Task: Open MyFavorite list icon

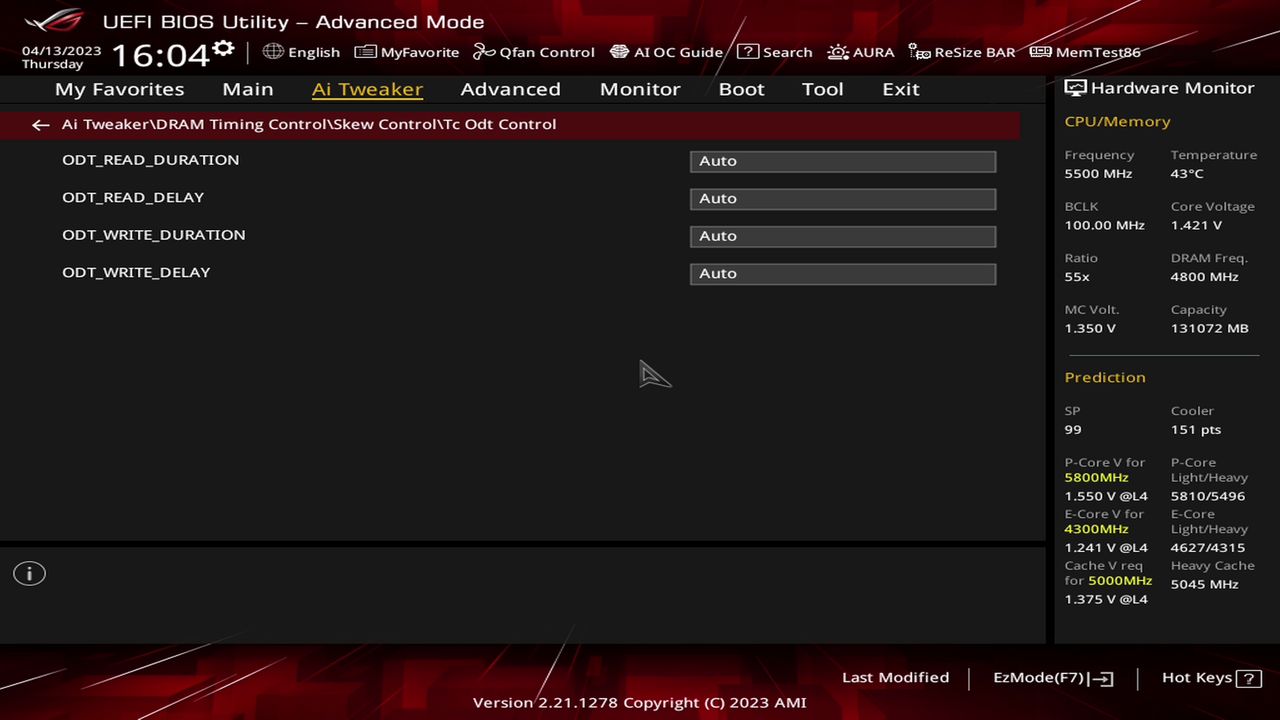Action: click(365, 52)
